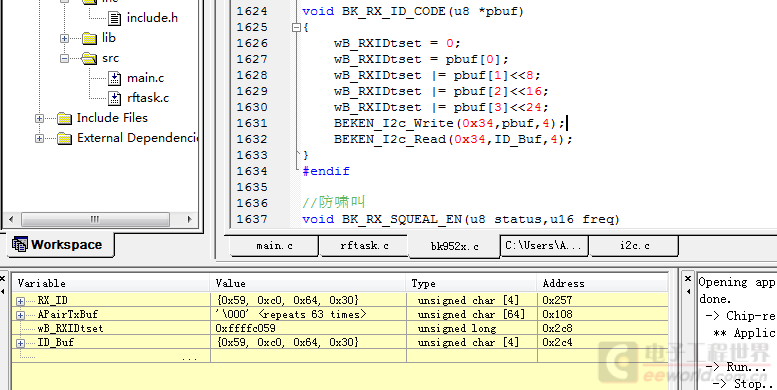Expand the ID_Buf watch variable
777x390 pixels.
click(x=20, y=343)
